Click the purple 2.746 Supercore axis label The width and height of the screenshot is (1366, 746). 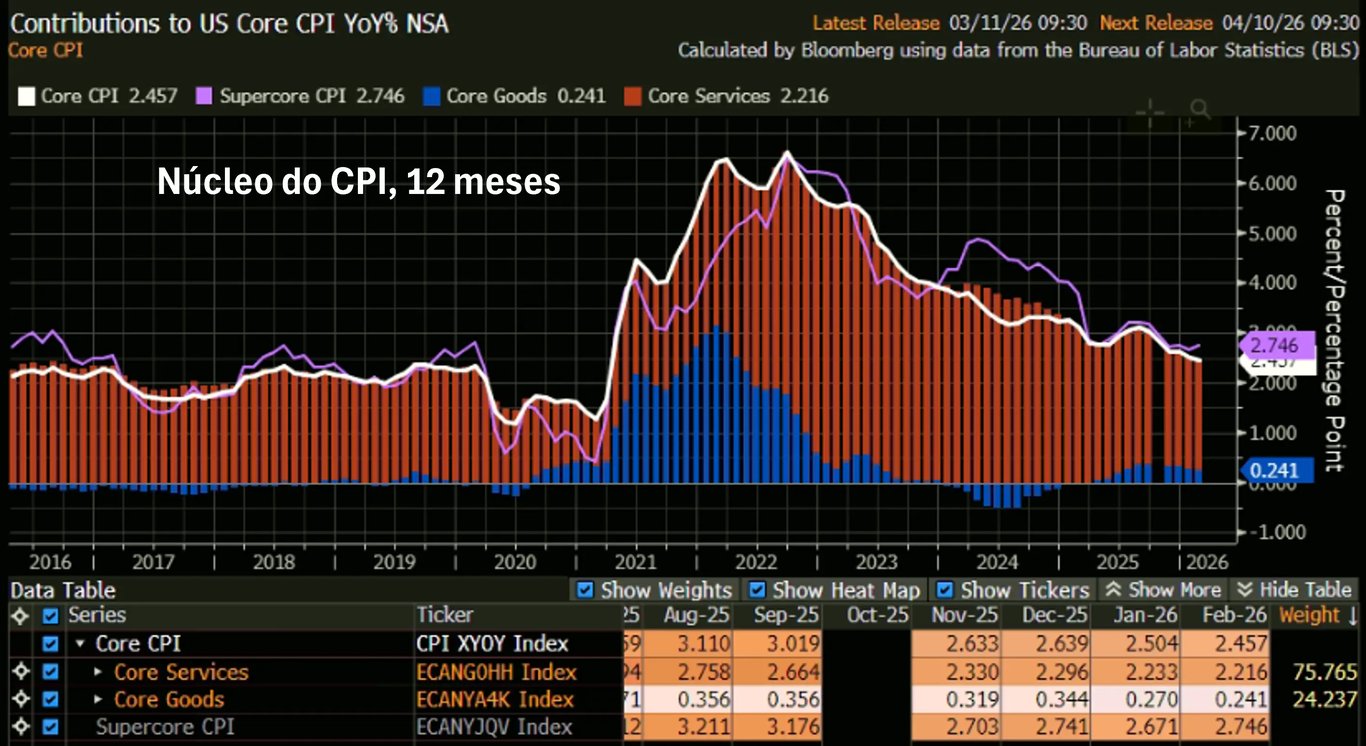pos(1273,346)
